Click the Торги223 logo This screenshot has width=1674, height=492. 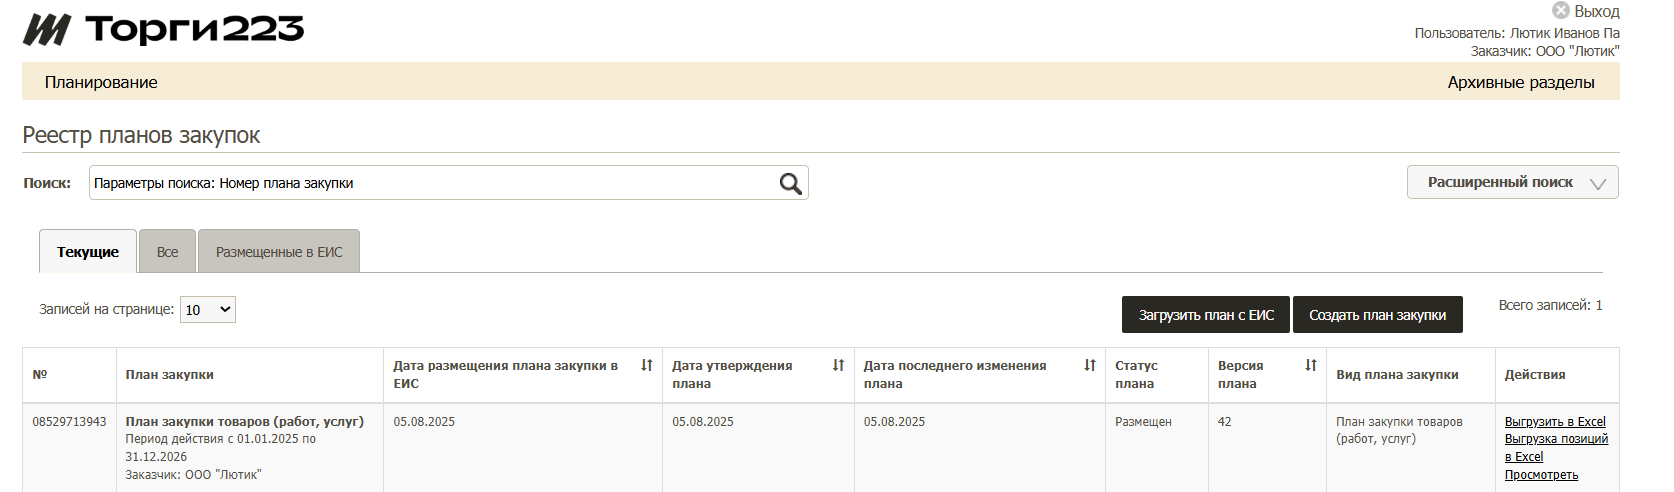point(163,30)
